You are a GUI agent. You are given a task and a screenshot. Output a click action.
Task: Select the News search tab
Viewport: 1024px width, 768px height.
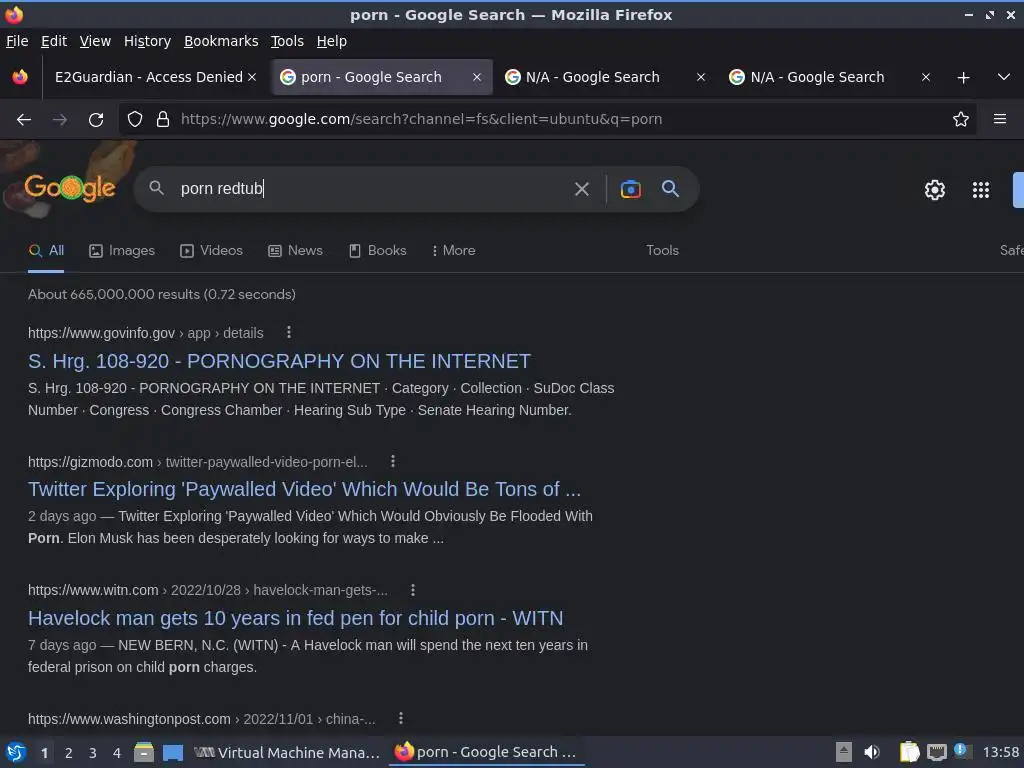click(x=295, y=250)
